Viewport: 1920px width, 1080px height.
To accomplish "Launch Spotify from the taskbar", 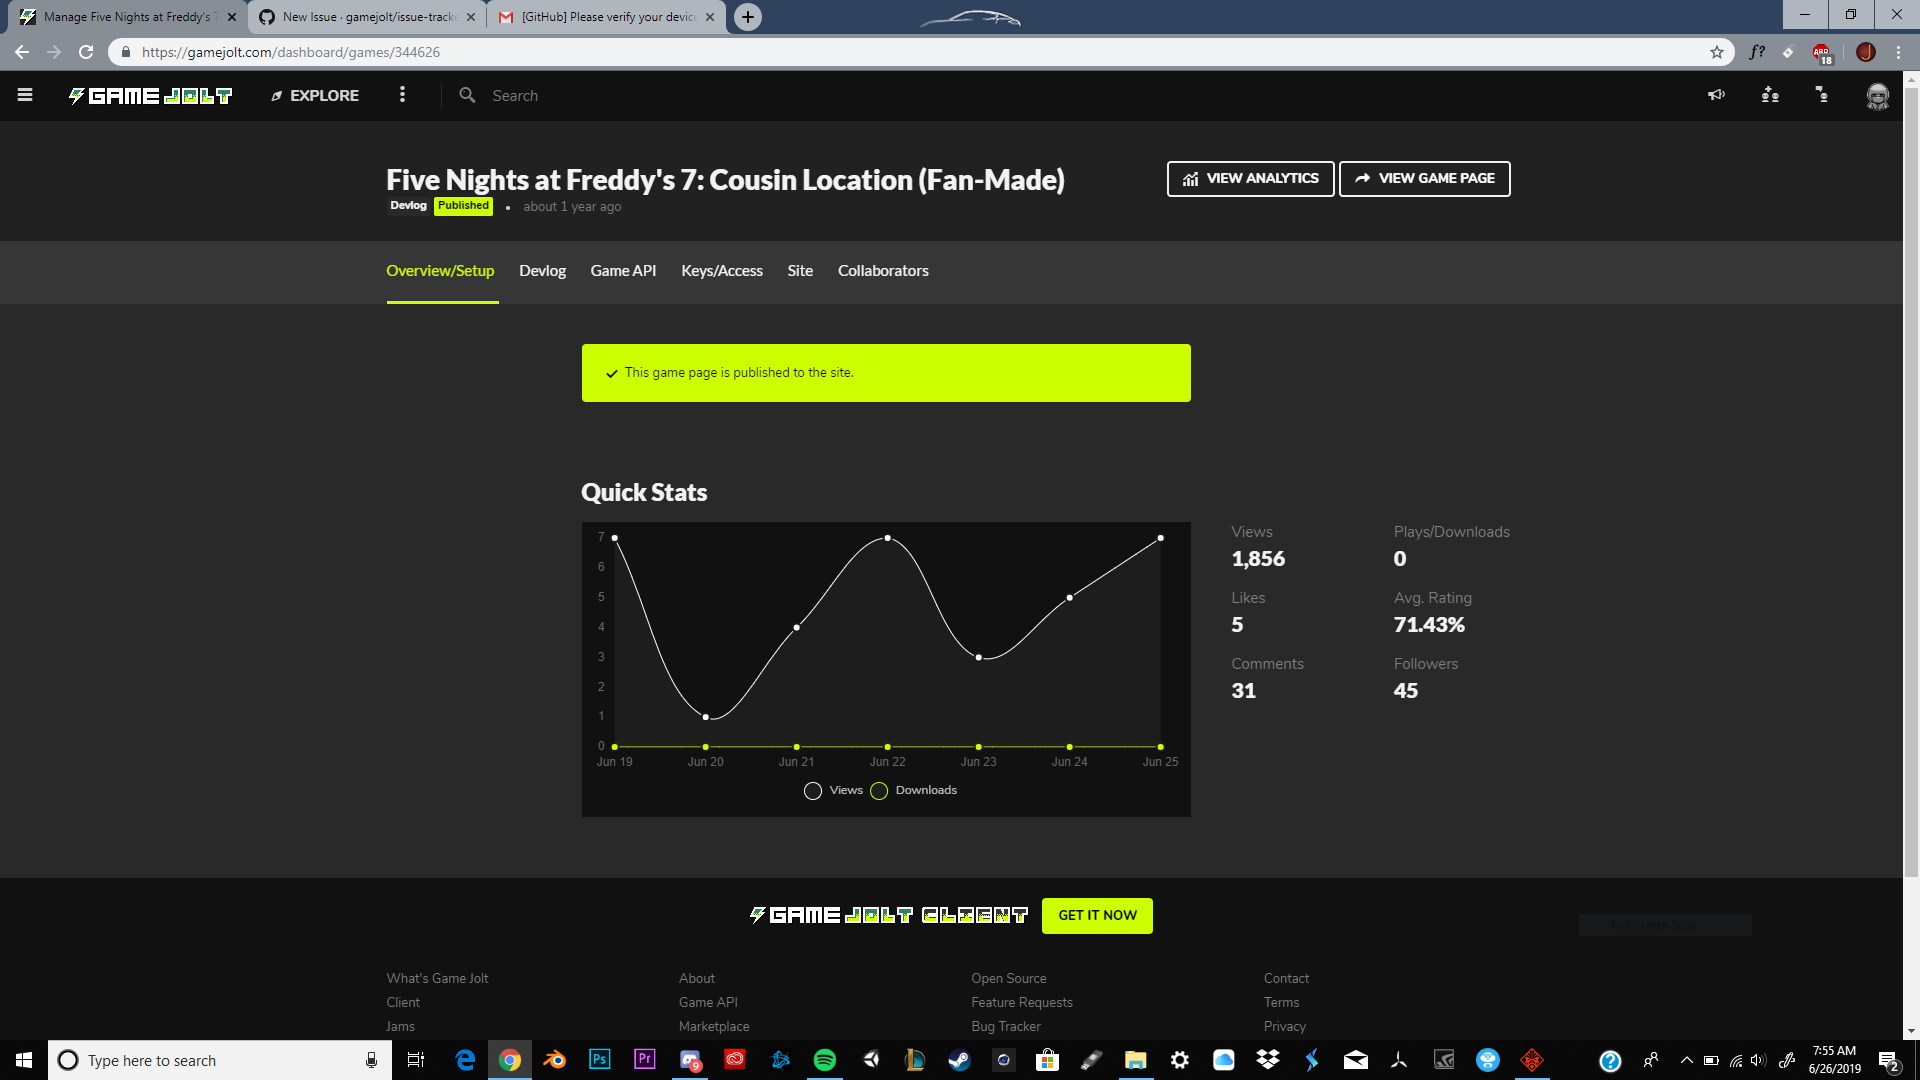I will 825,1060.
